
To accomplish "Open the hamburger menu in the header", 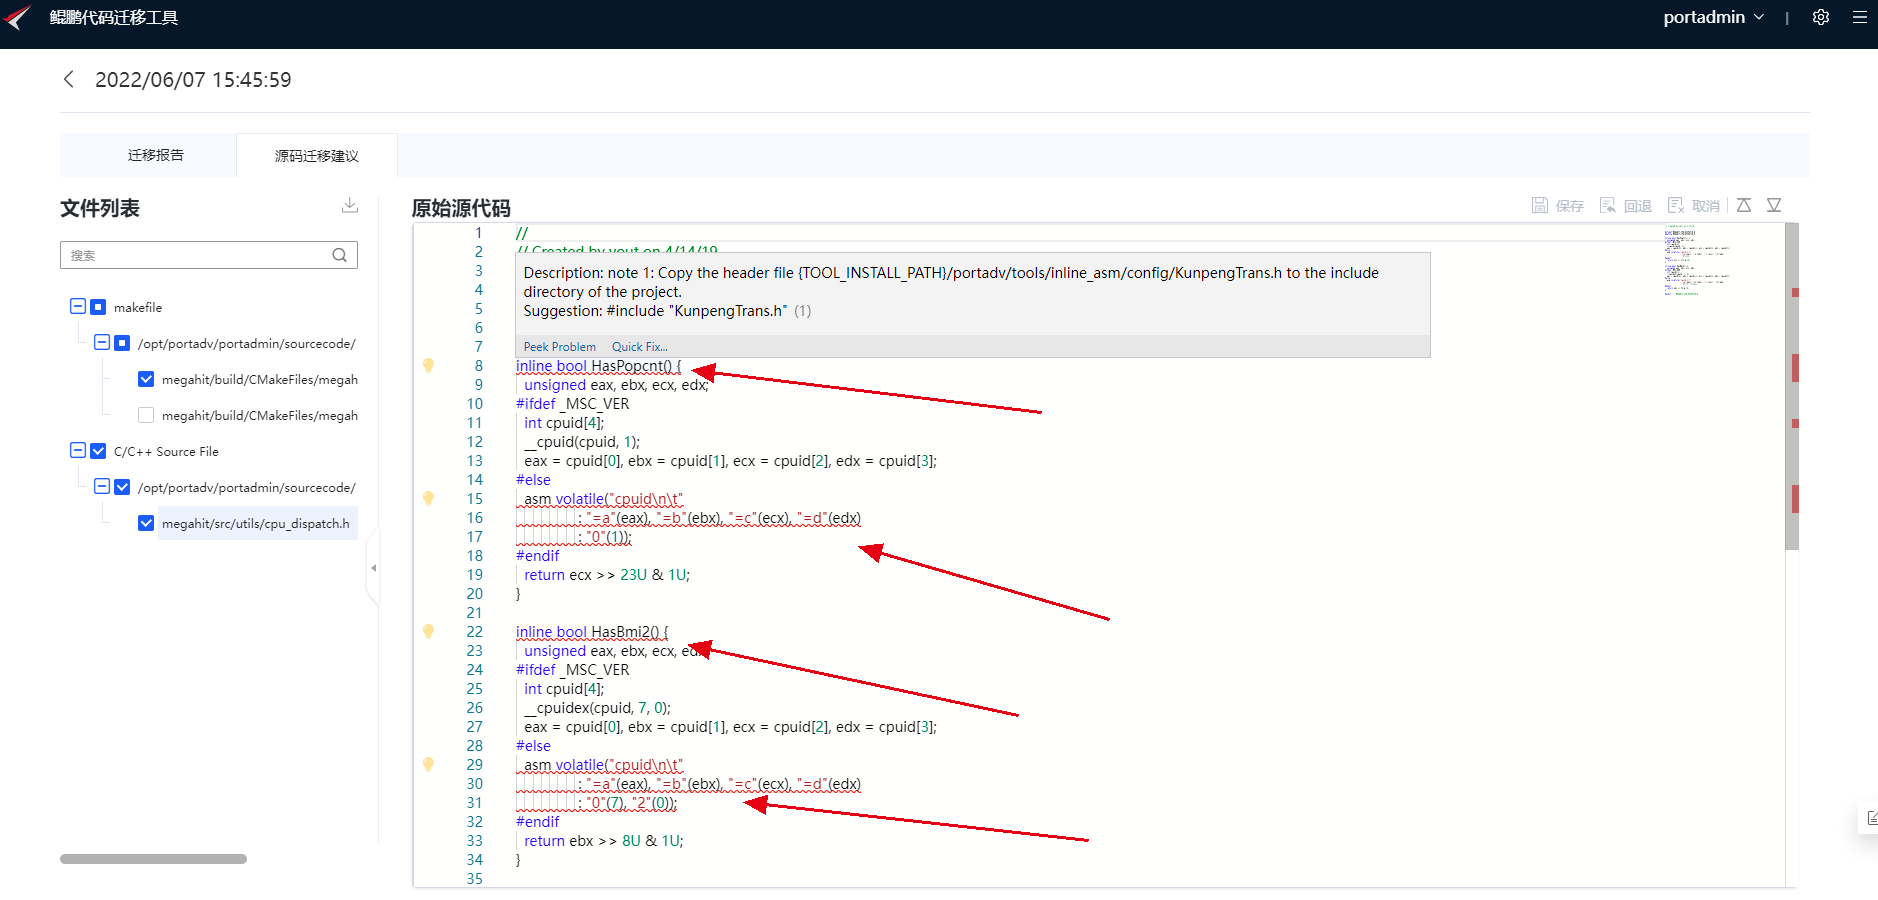I will coord(1860,17).
